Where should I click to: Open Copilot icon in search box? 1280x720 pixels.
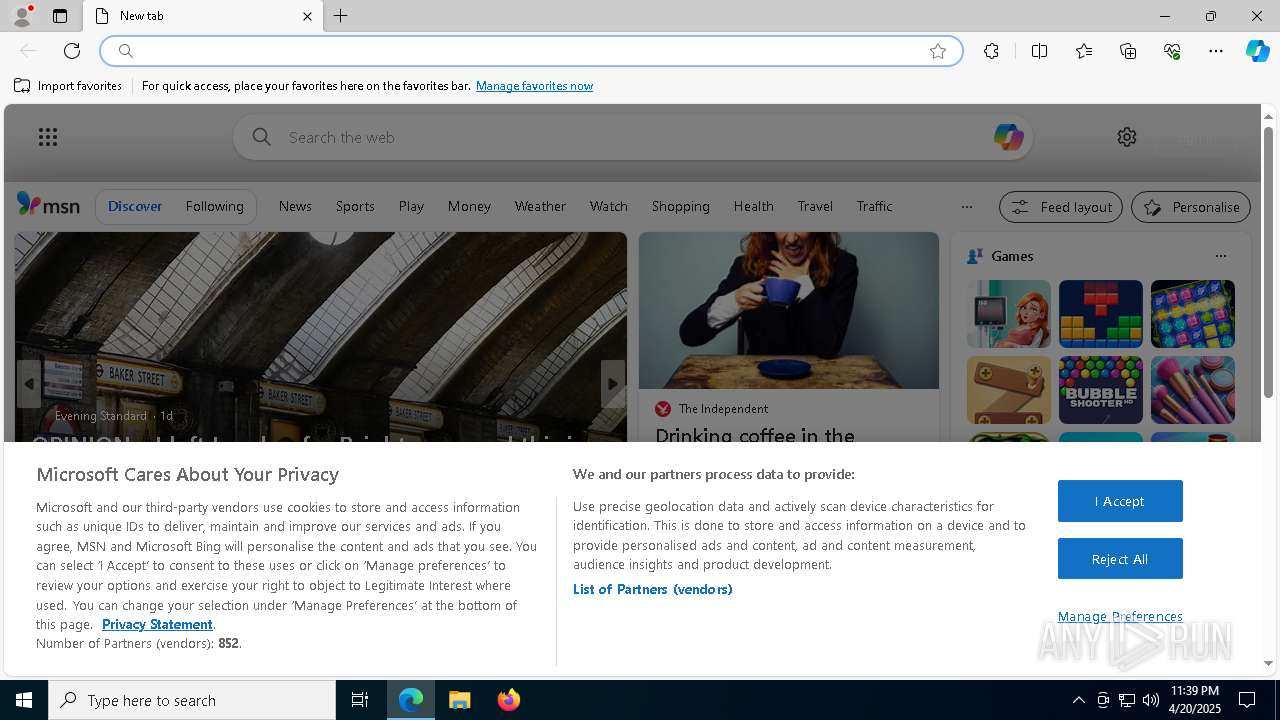[x=1008, y=137]
